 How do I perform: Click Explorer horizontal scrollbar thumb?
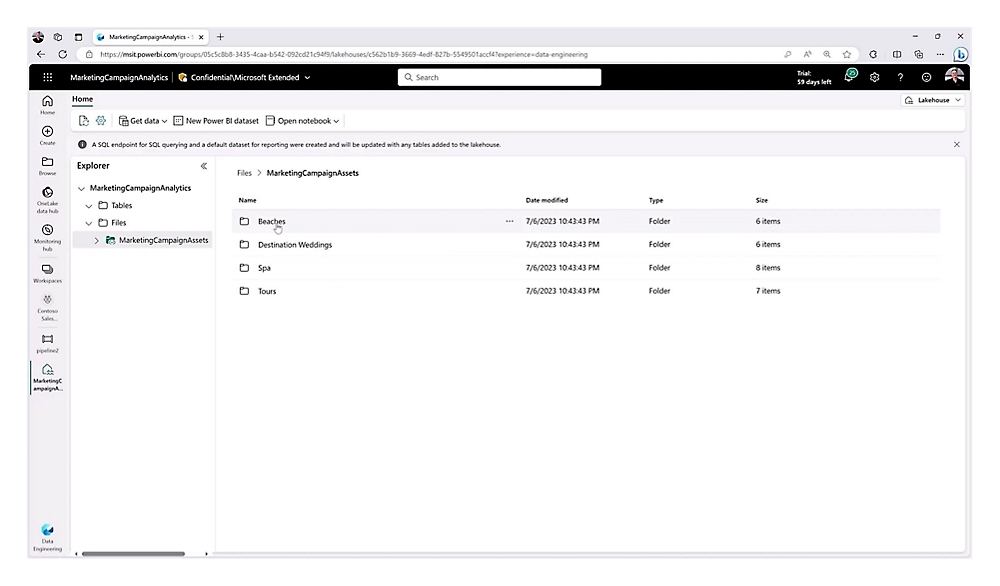(133, 553)
